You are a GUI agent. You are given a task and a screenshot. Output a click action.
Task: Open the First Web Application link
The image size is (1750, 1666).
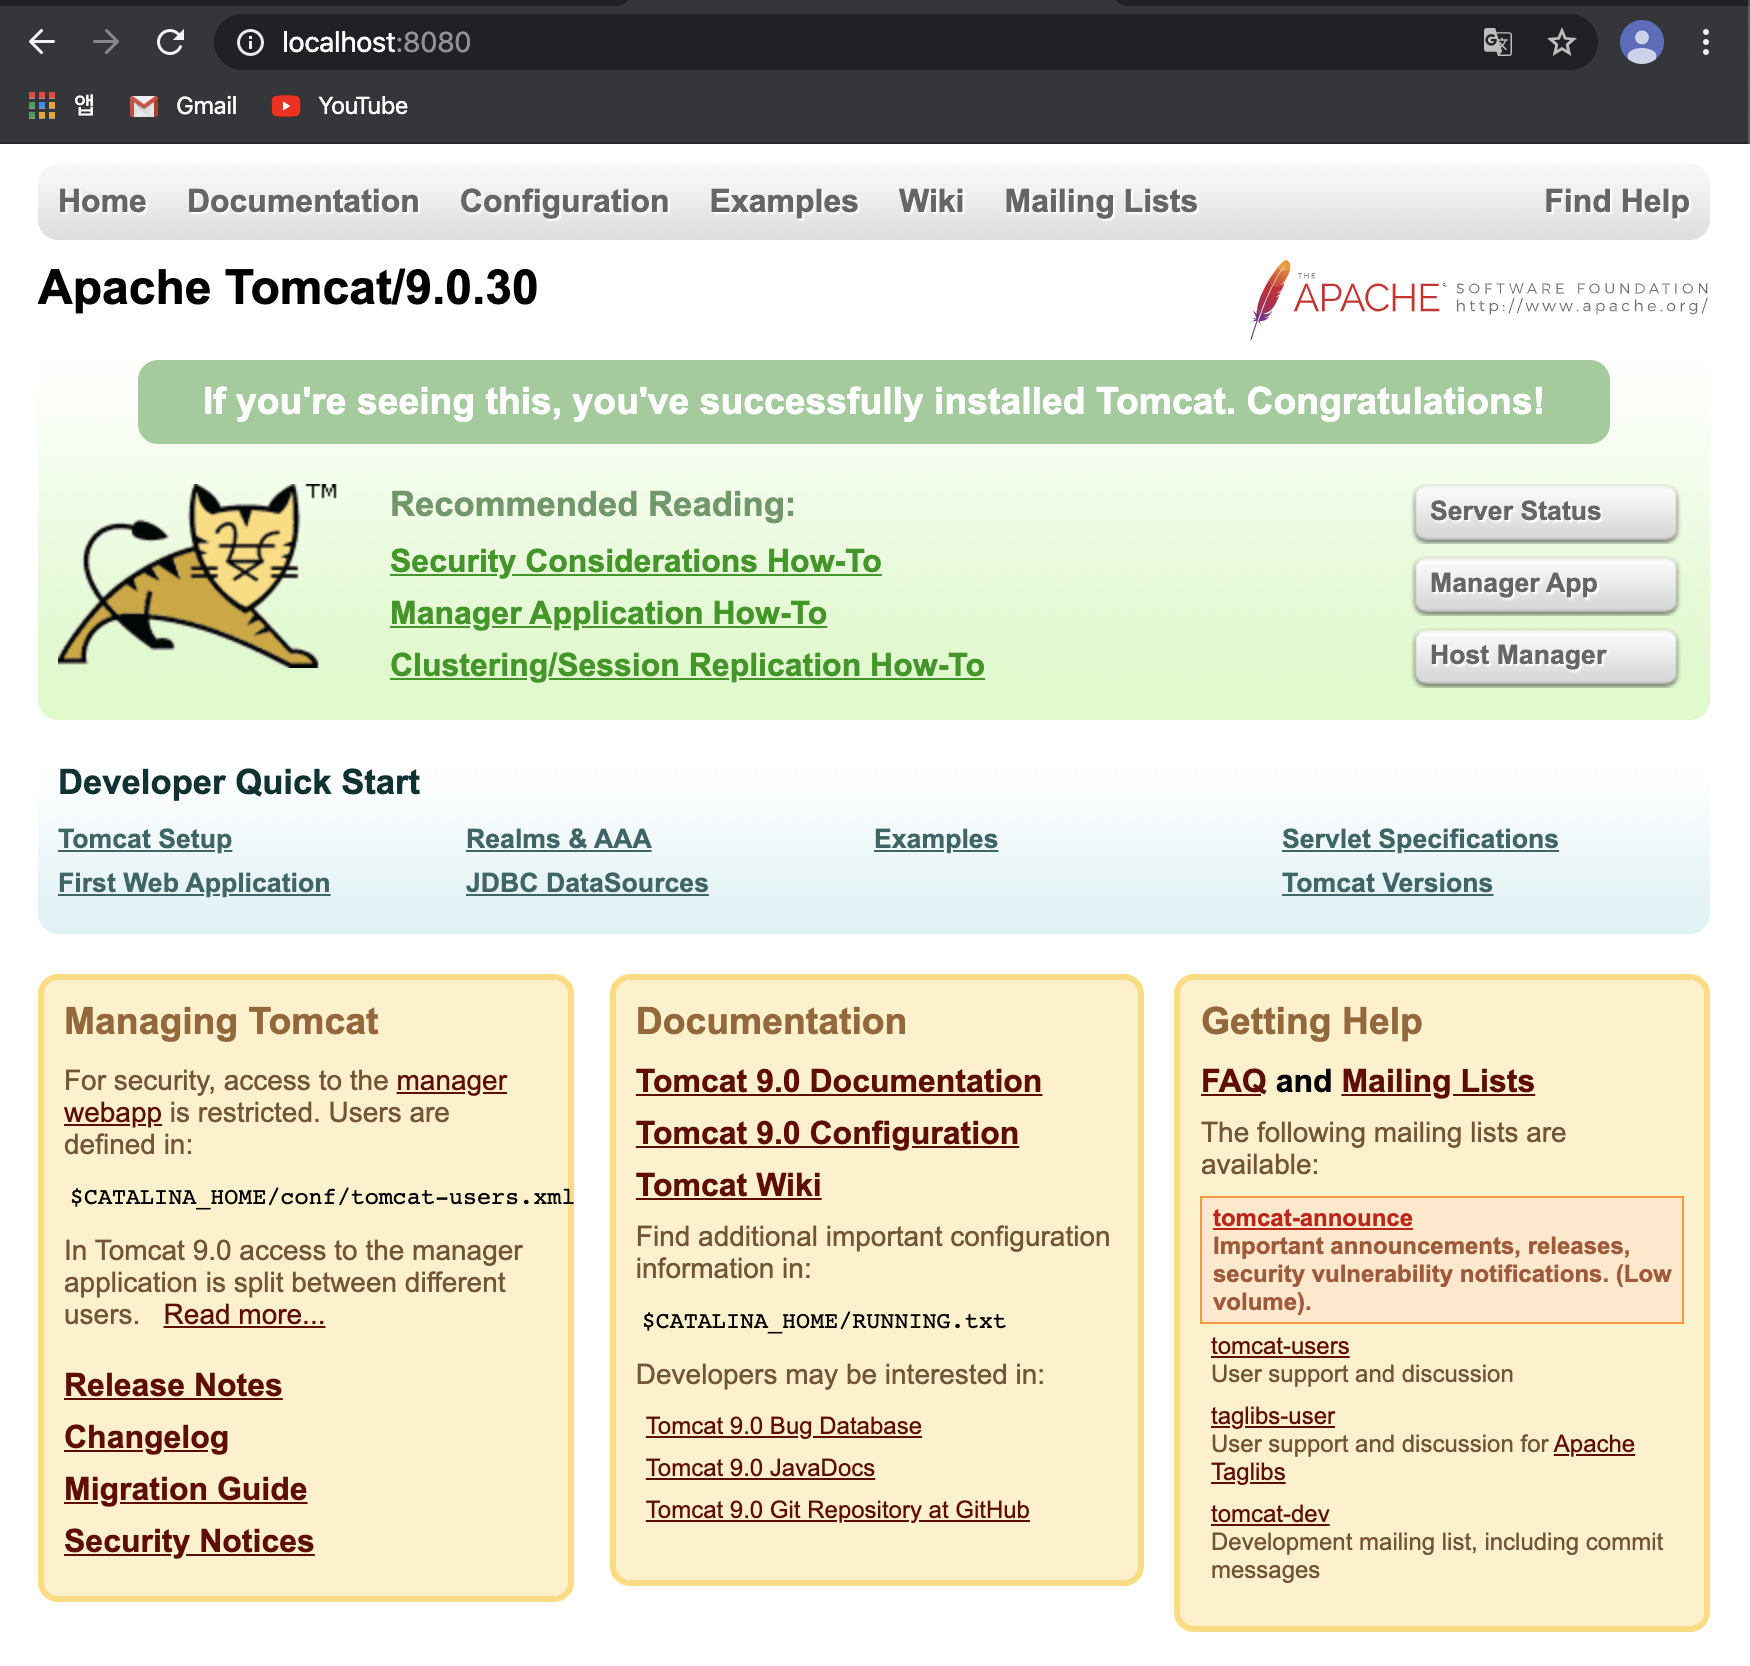coord(194,883)
